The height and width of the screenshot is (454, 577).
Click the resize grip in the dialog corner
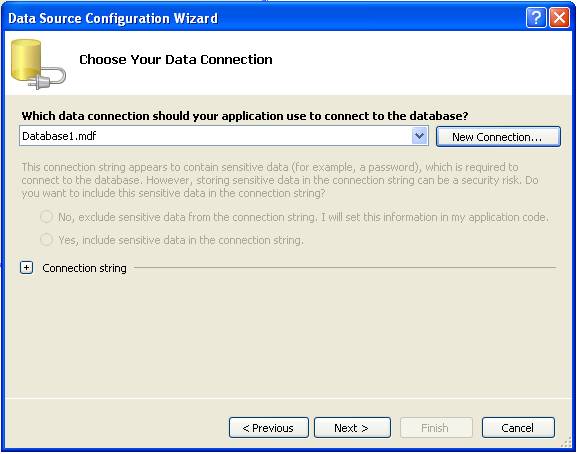[566, 443]
